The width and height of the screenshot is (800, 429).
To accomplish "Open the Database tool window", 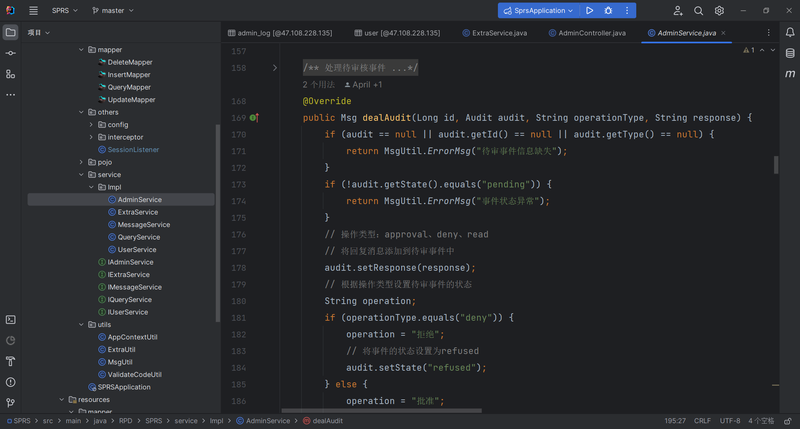I will point(790,53).
